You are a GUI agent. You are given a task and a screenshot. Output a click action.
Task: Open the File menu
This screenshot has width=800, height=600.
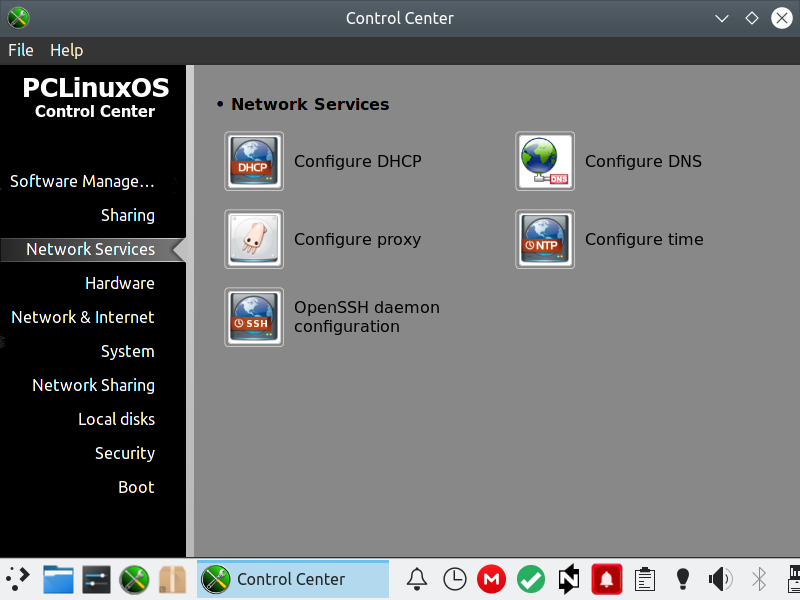click(21, 50)
